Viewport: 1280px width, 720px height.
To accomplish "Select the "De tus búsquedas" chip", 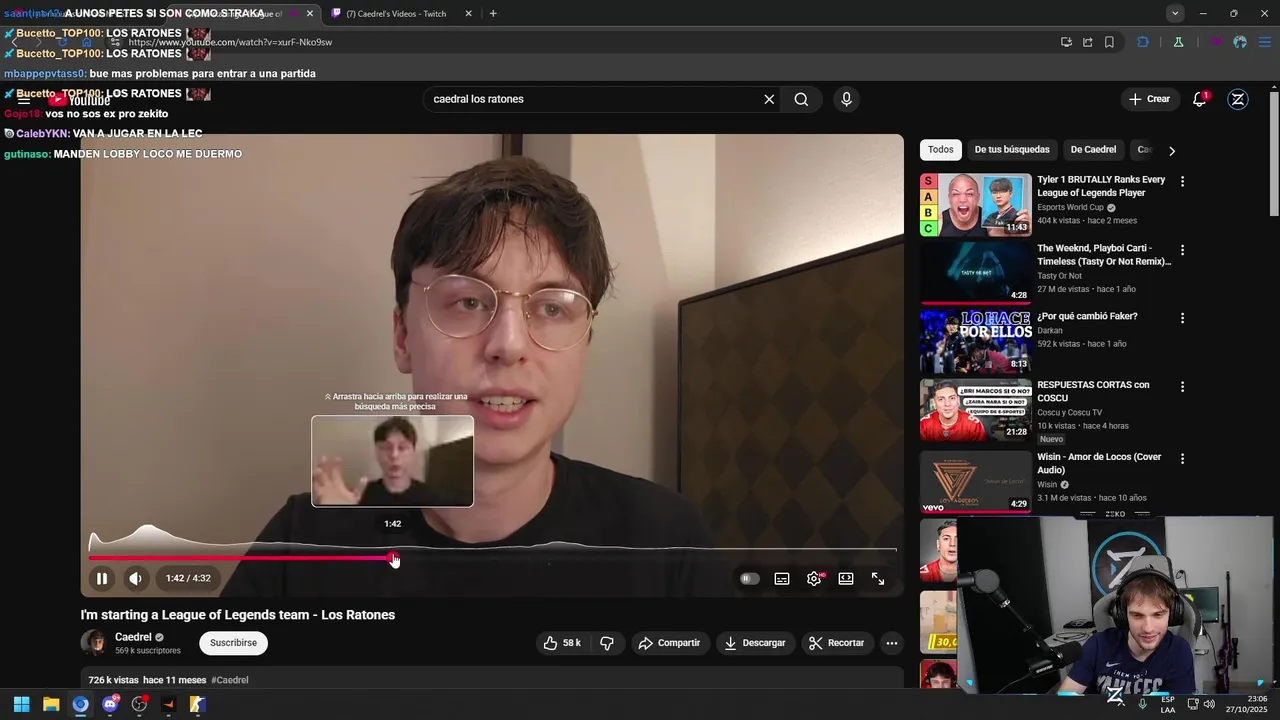I will tap(1012, 150).
